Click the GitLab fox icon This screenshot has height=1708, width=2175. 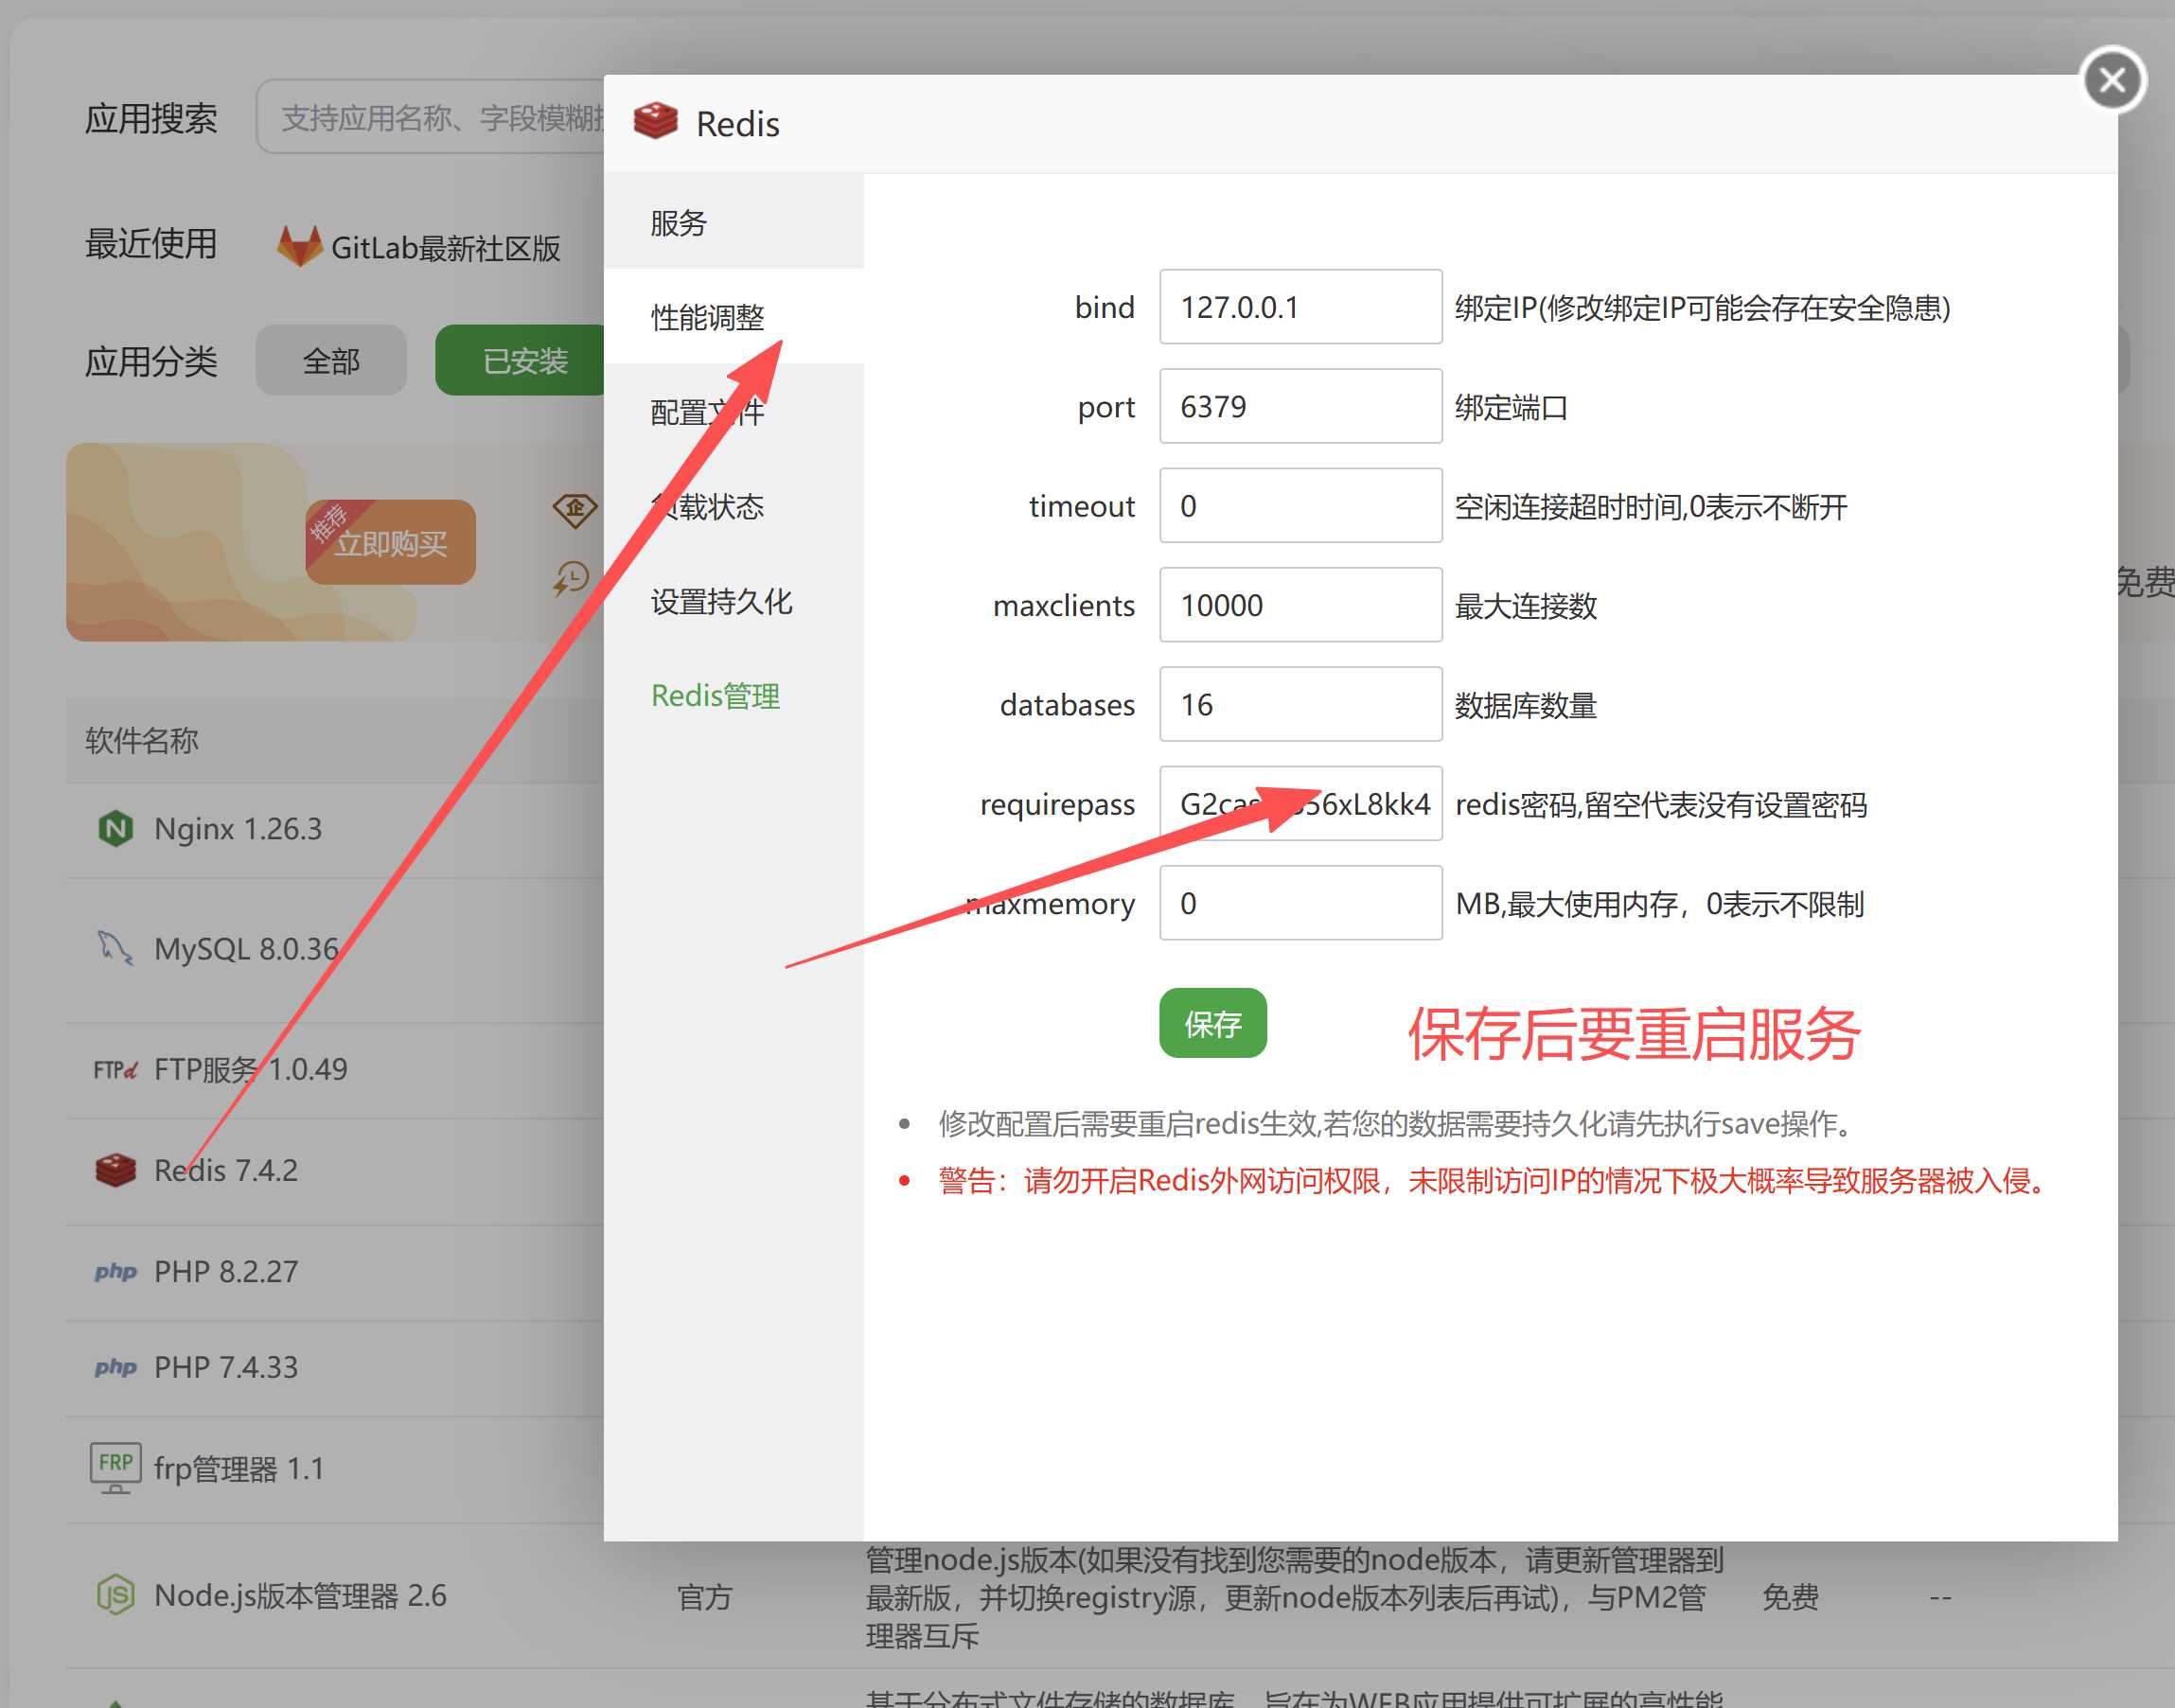[299, 246]
